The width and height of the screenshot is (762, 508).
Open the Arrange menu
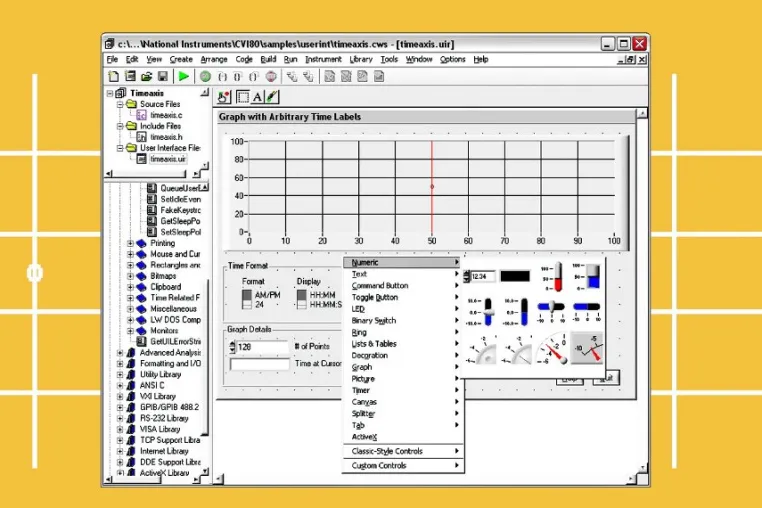214,59
